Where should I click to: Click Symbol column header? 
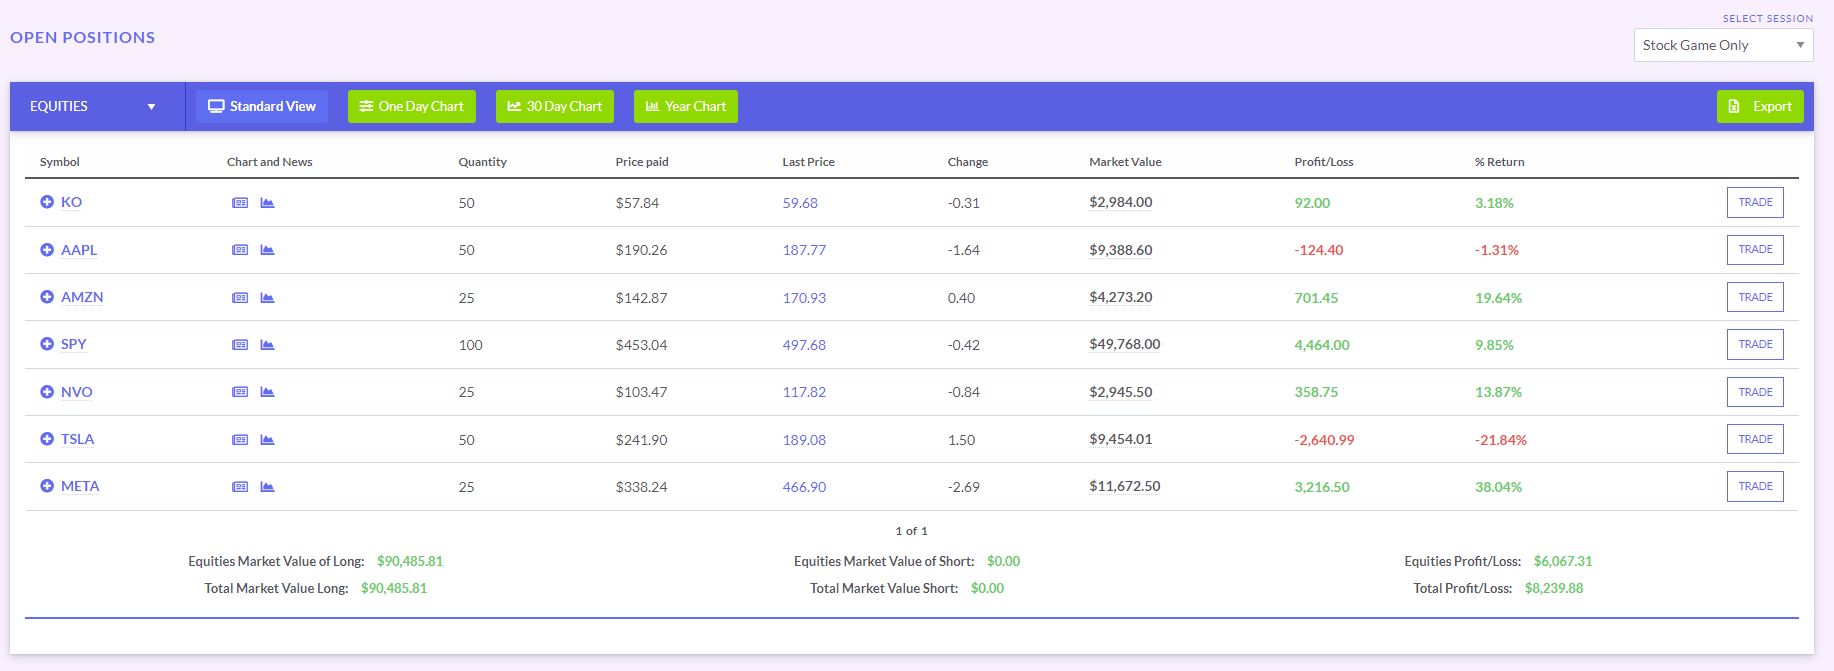click(60, 162)
